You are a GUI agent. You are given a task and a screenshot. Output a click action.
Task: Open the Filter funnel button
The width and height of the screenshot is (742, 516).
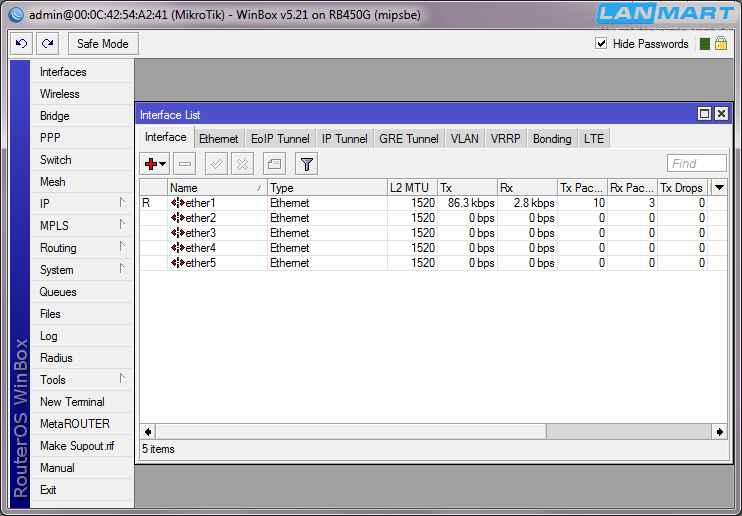point(306,164)
